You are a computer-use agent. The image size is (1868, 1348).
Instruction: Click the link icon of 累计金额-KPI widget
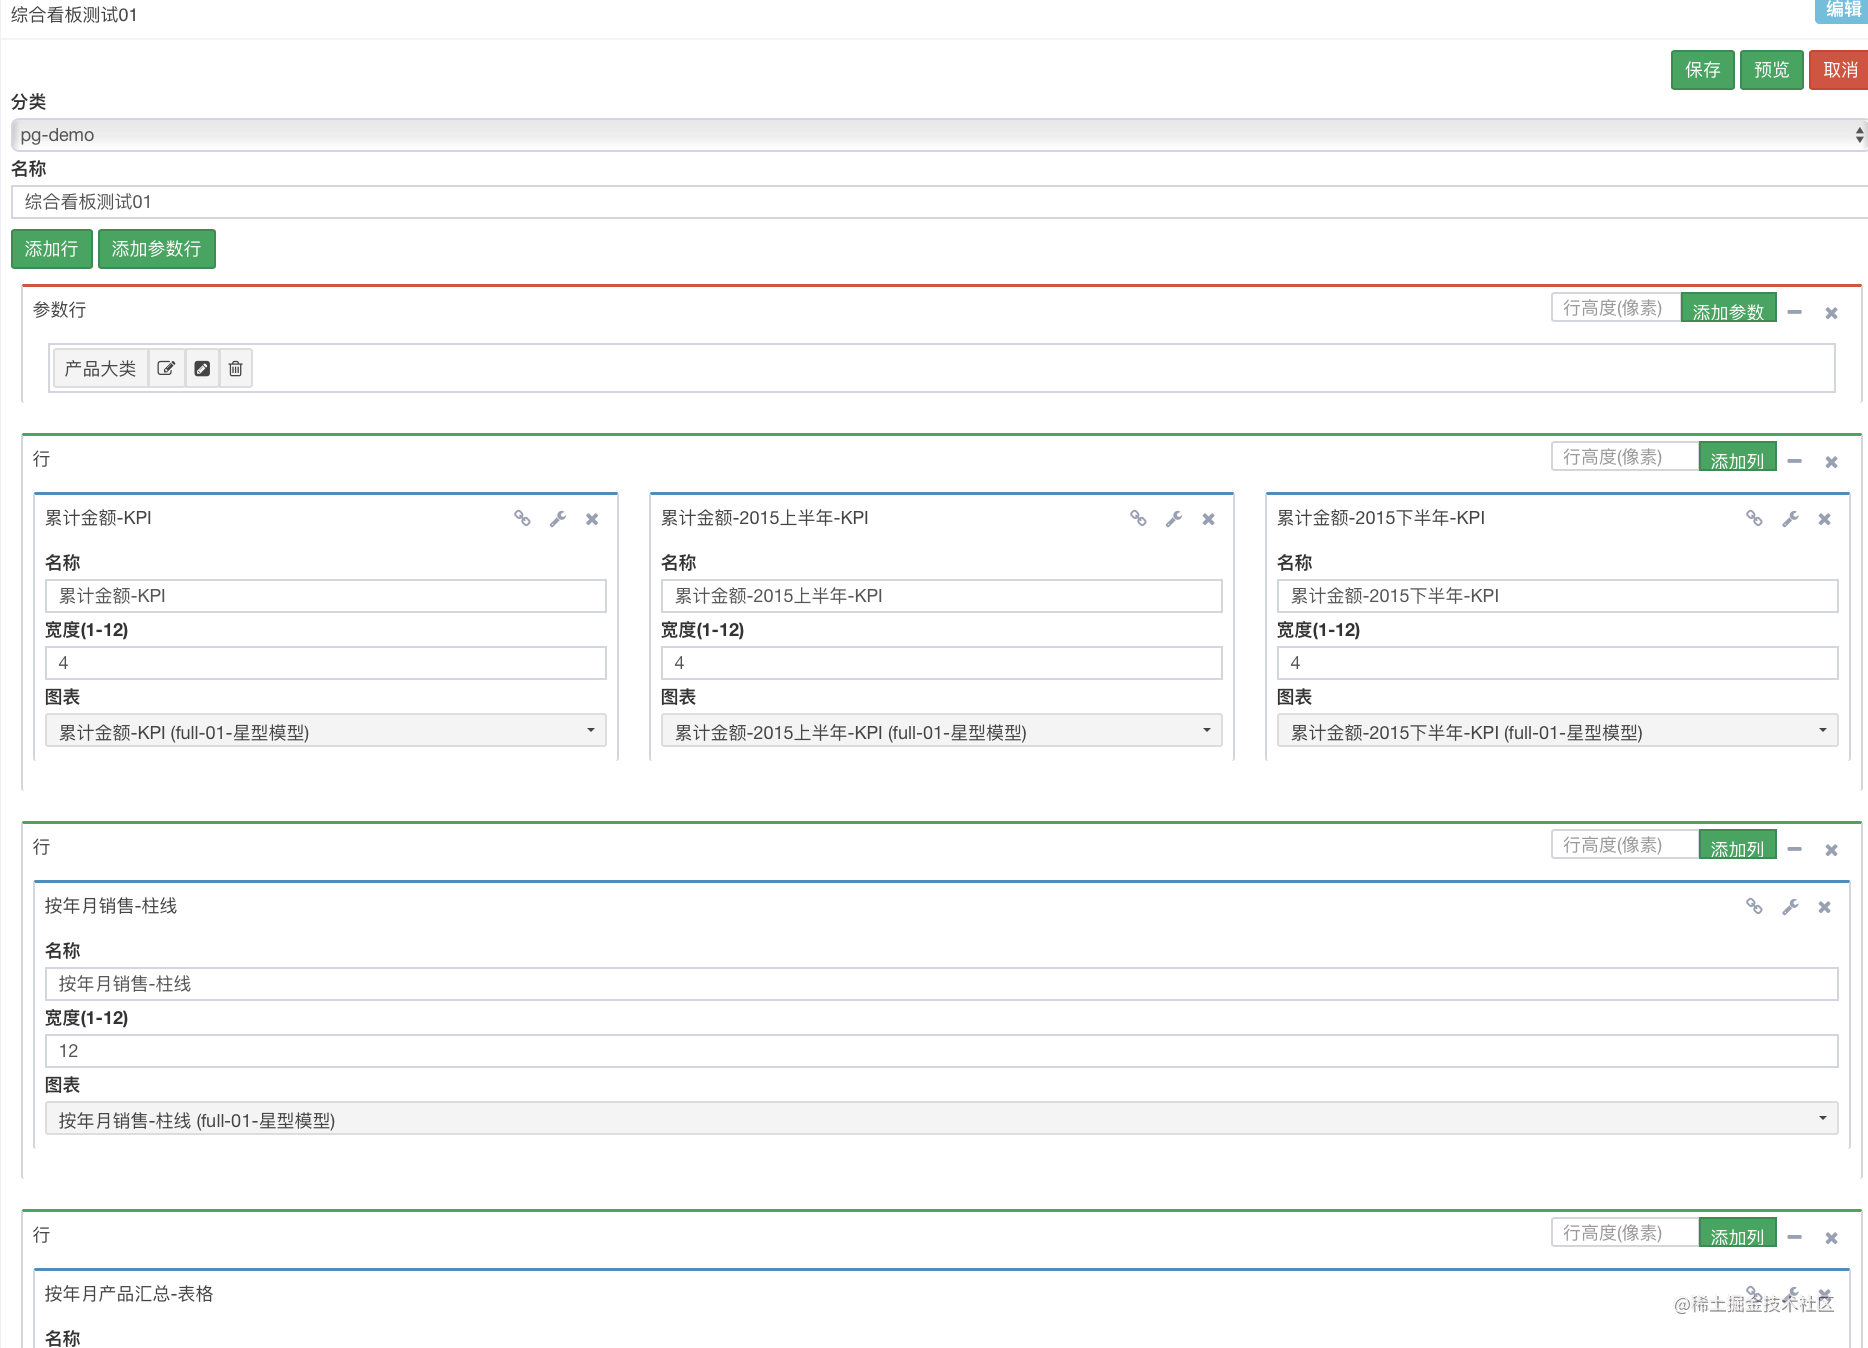(x=522, y=518)
